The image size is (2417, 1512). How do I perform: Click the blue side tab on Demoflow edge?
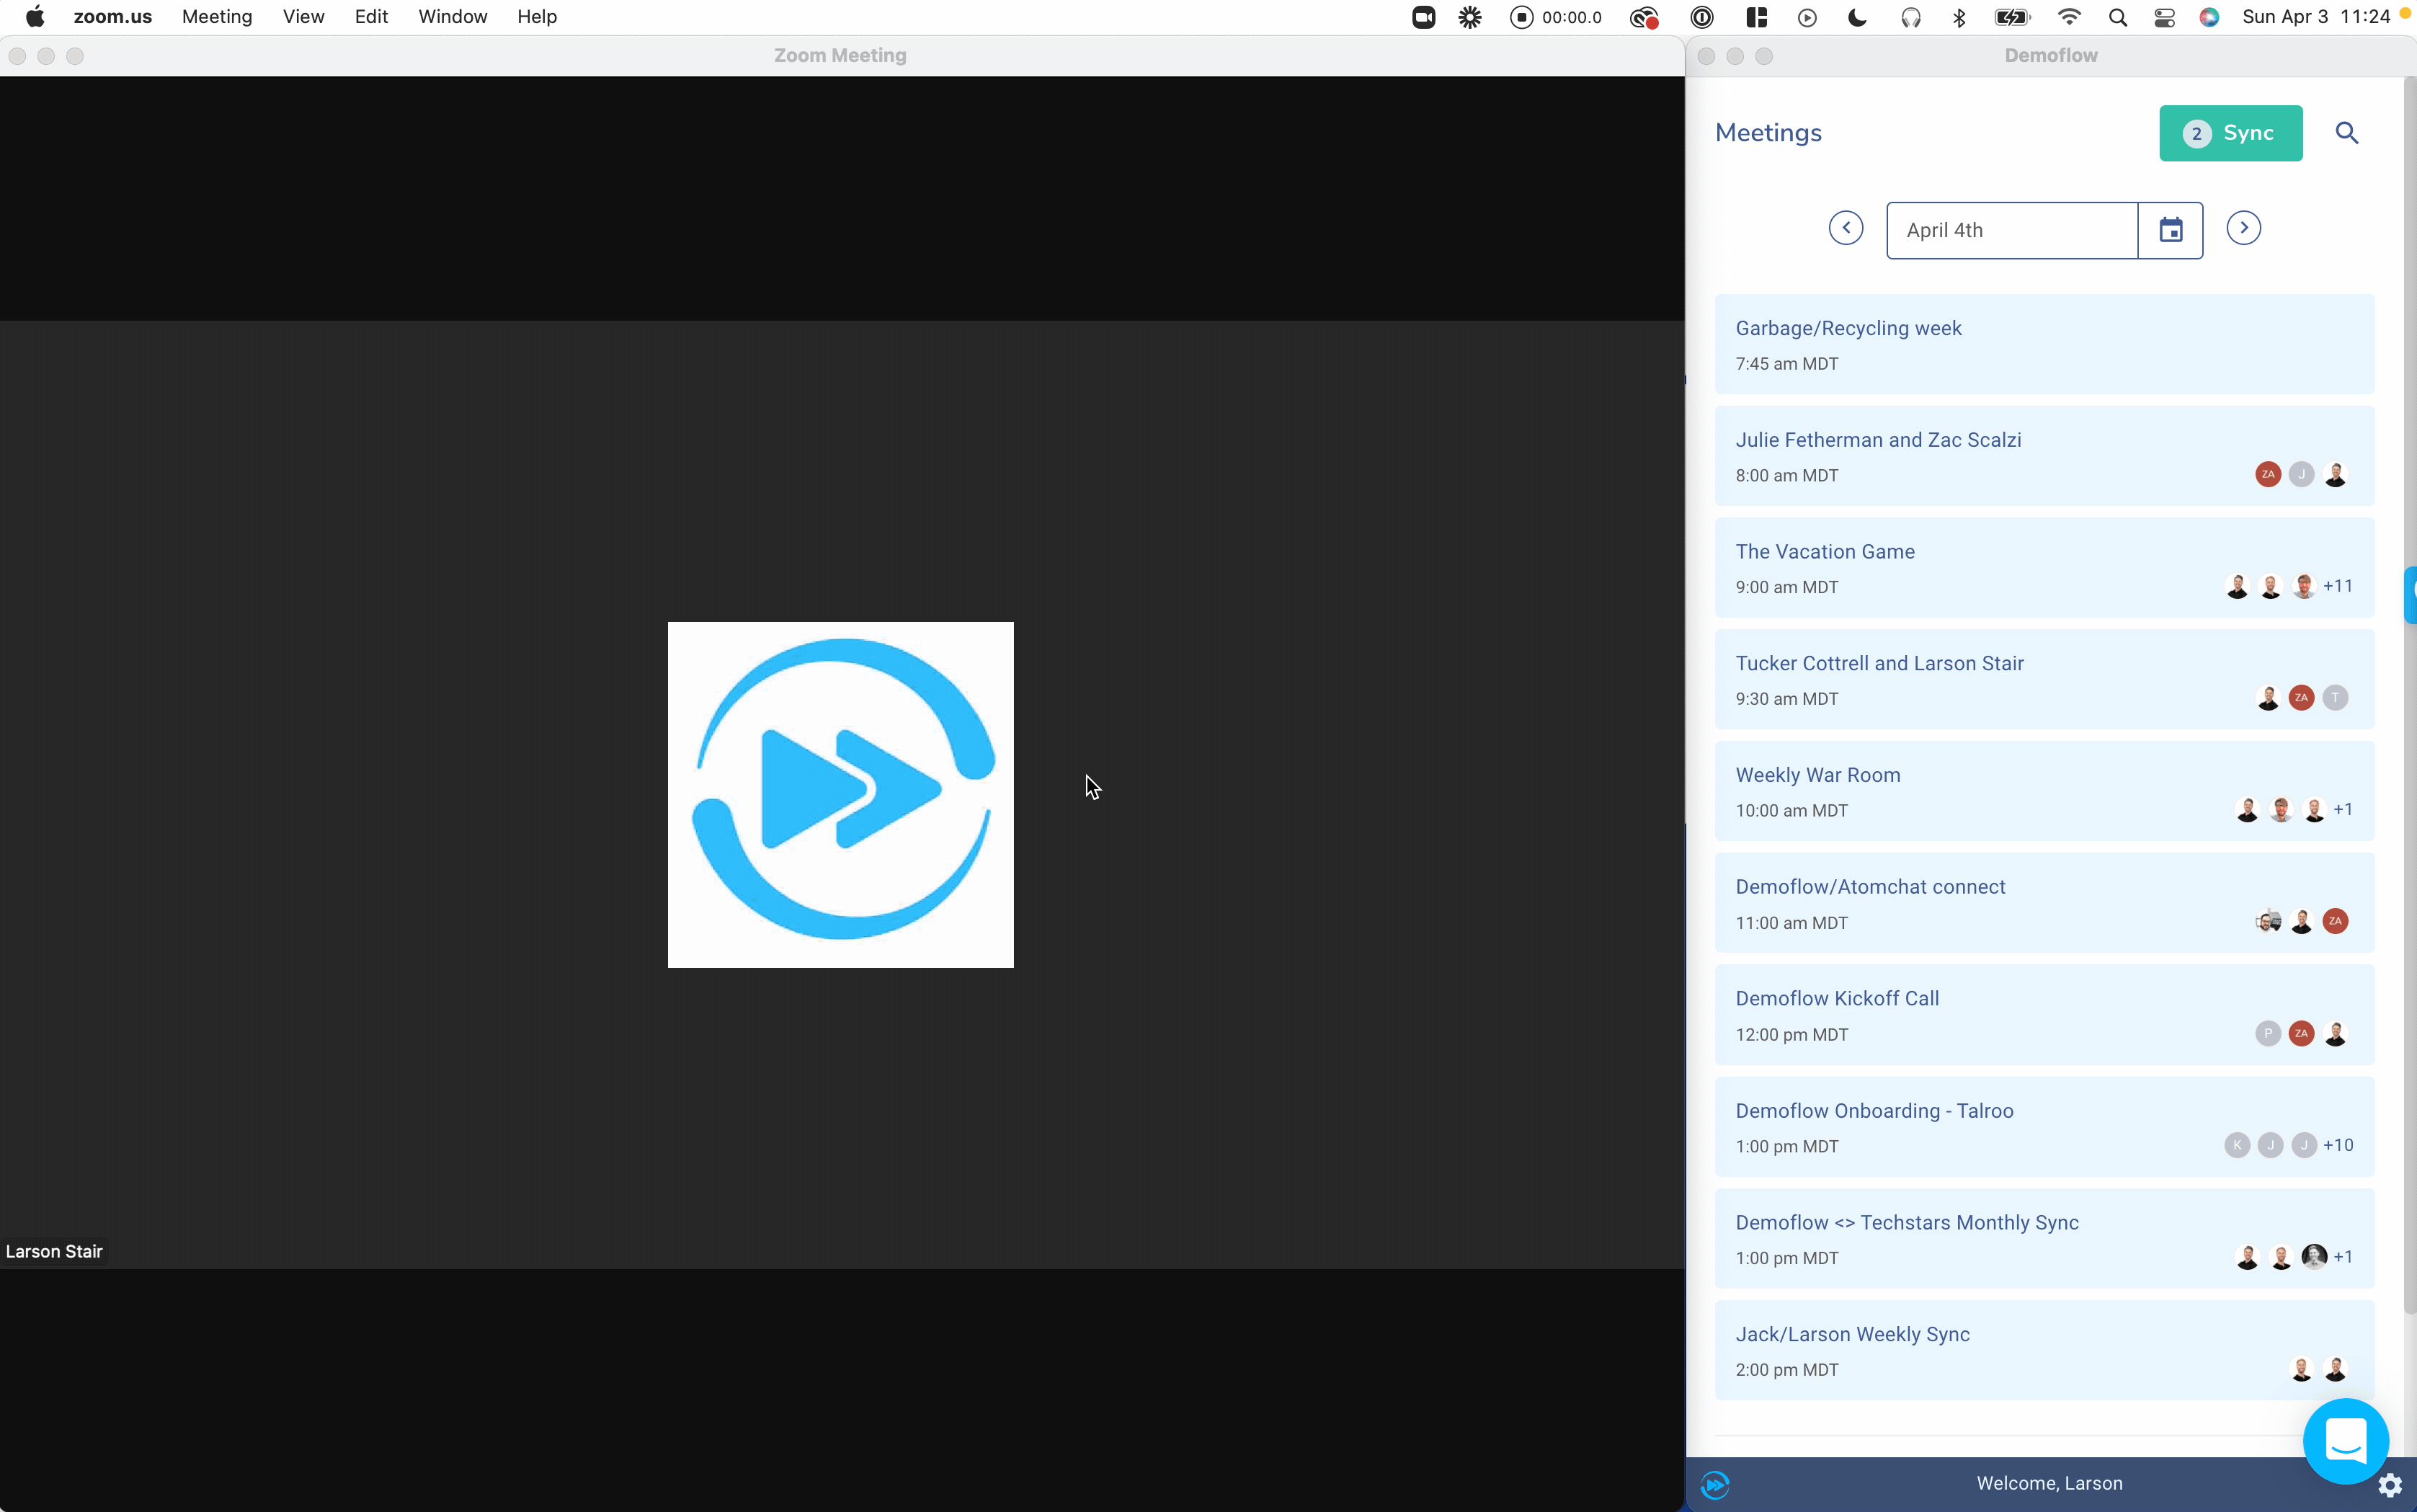tap(2410, 596)
